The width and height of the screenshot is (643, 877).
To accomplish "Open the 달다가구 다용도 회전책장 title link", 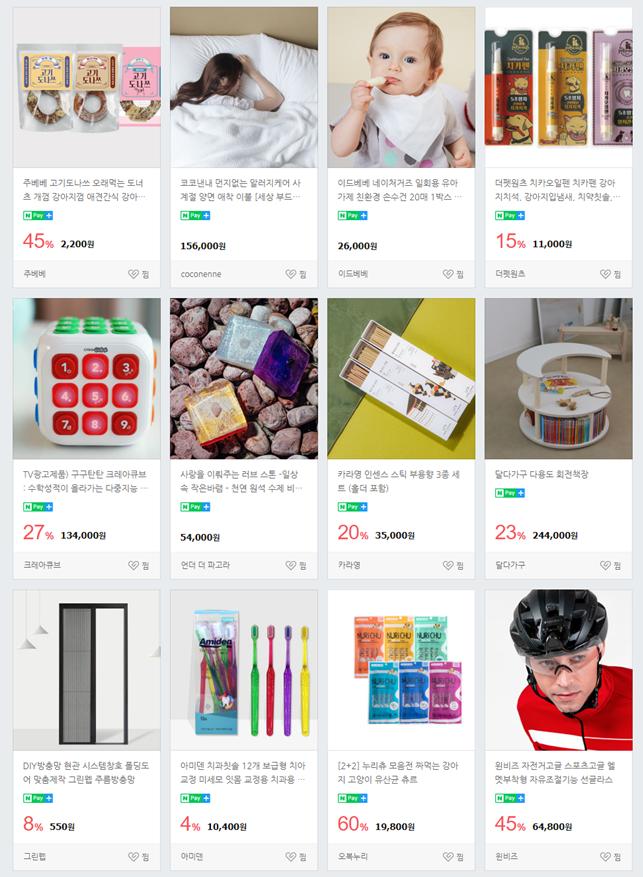I will (541, 474).
